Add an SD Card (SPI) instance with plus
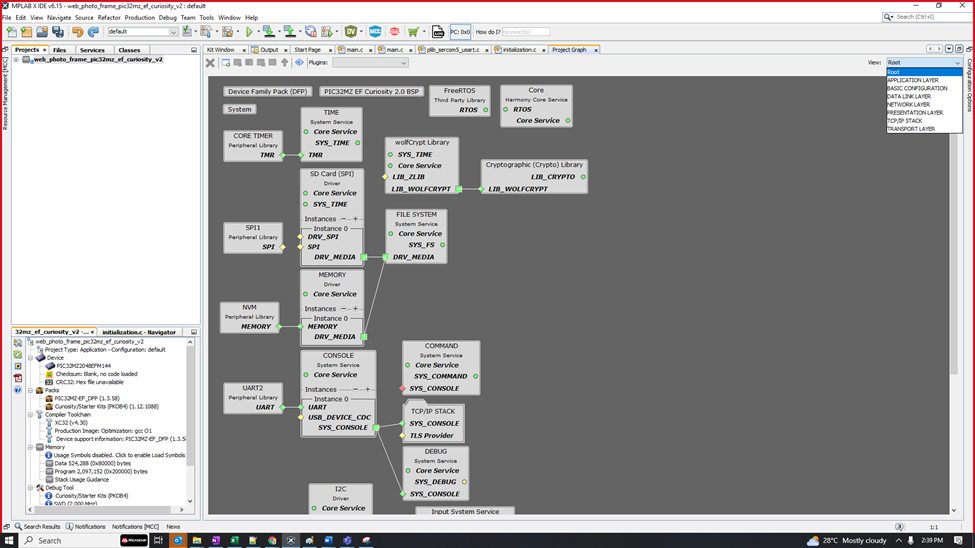 click(x=356, y=219)
